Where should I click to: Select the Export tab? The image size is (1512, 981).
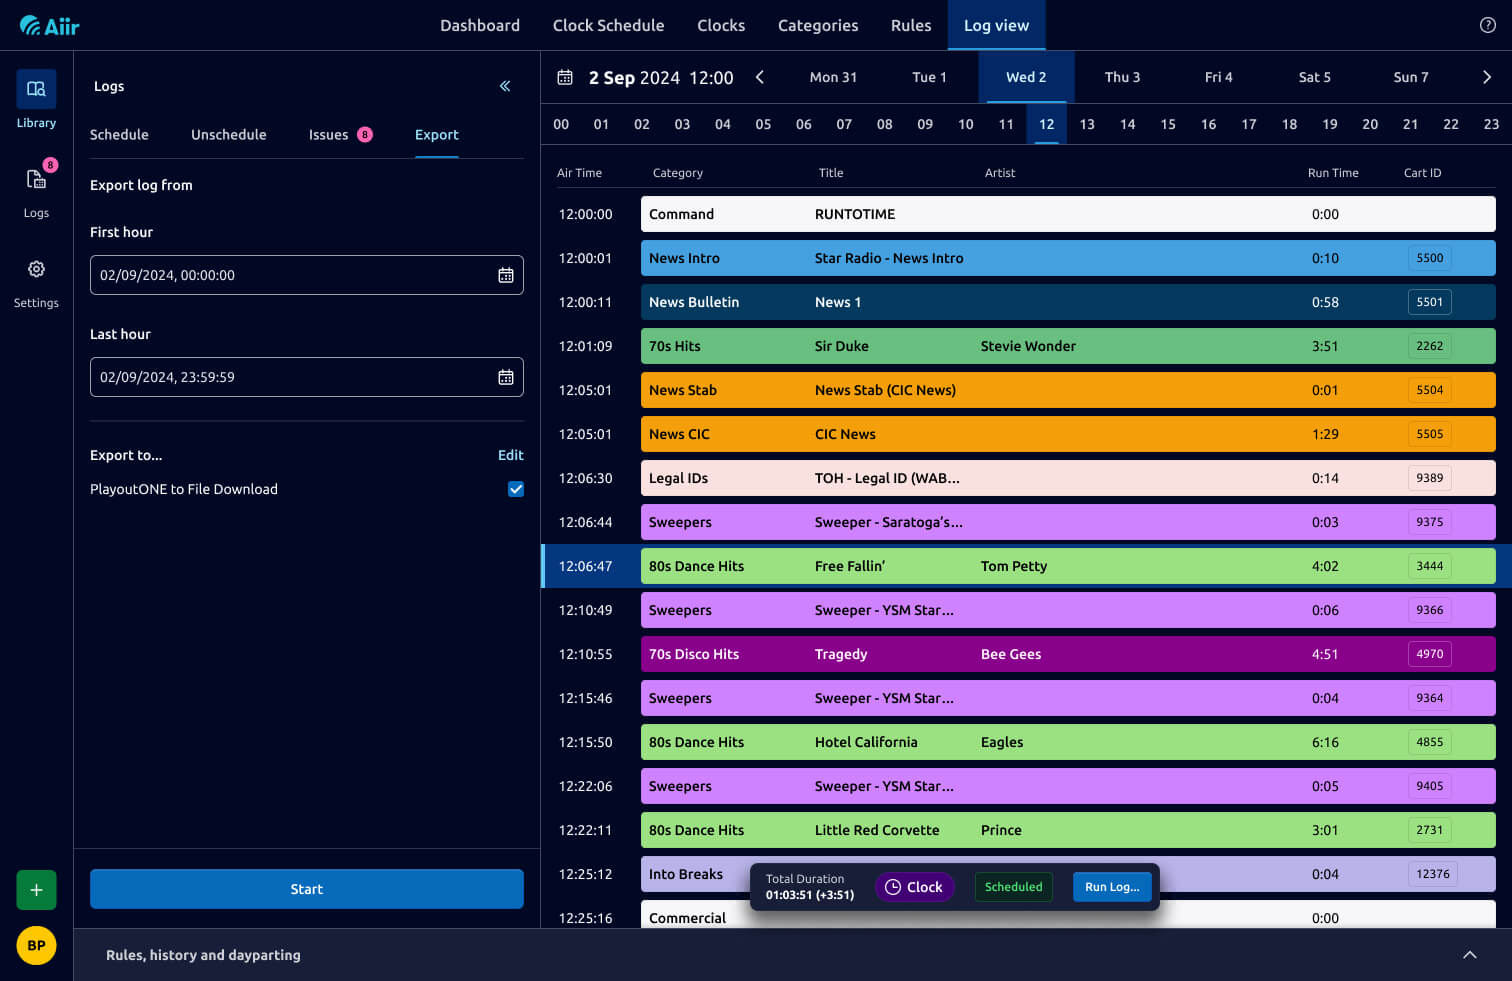click(x=436, y=135)
